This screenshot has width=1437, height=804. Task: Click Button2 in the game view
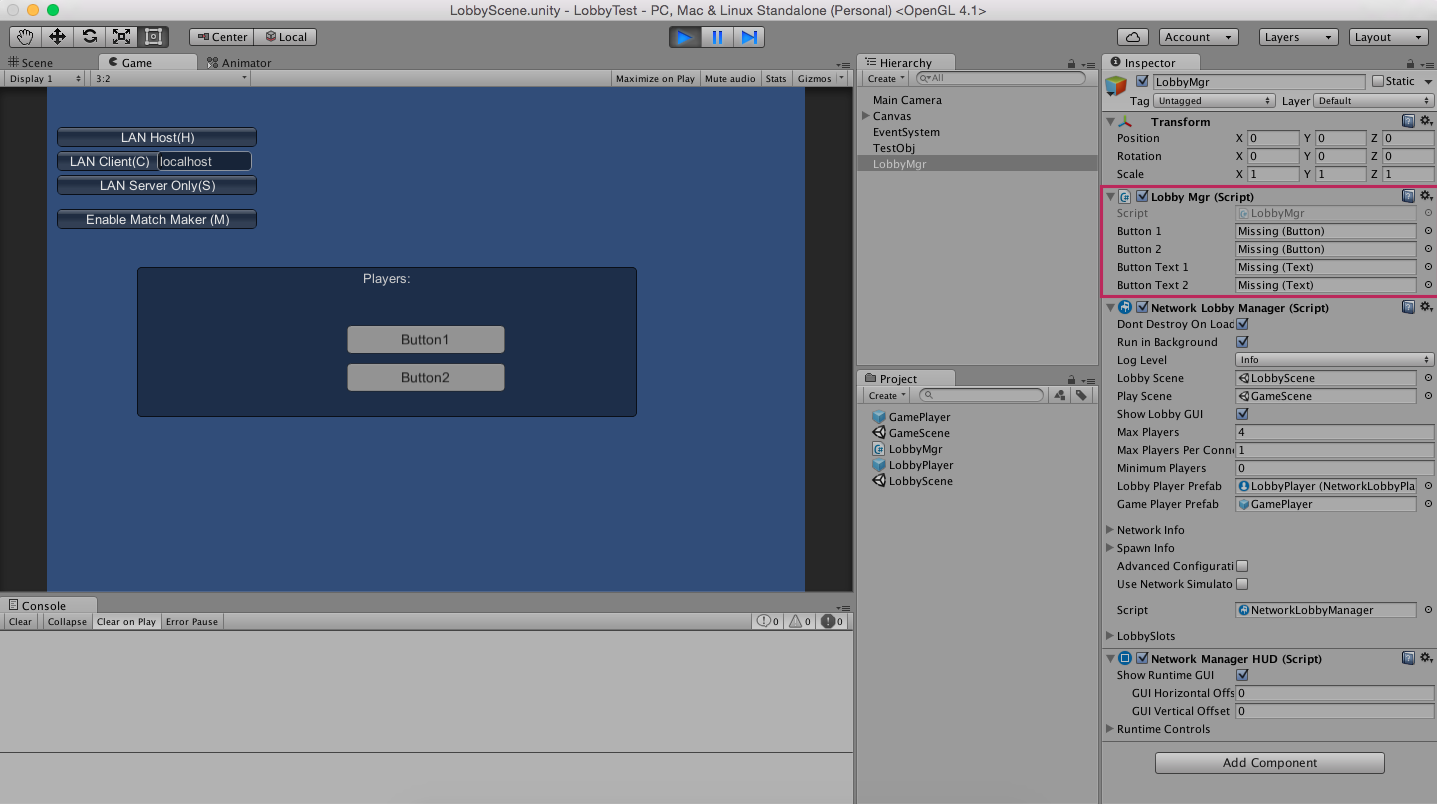pos(426,377)
